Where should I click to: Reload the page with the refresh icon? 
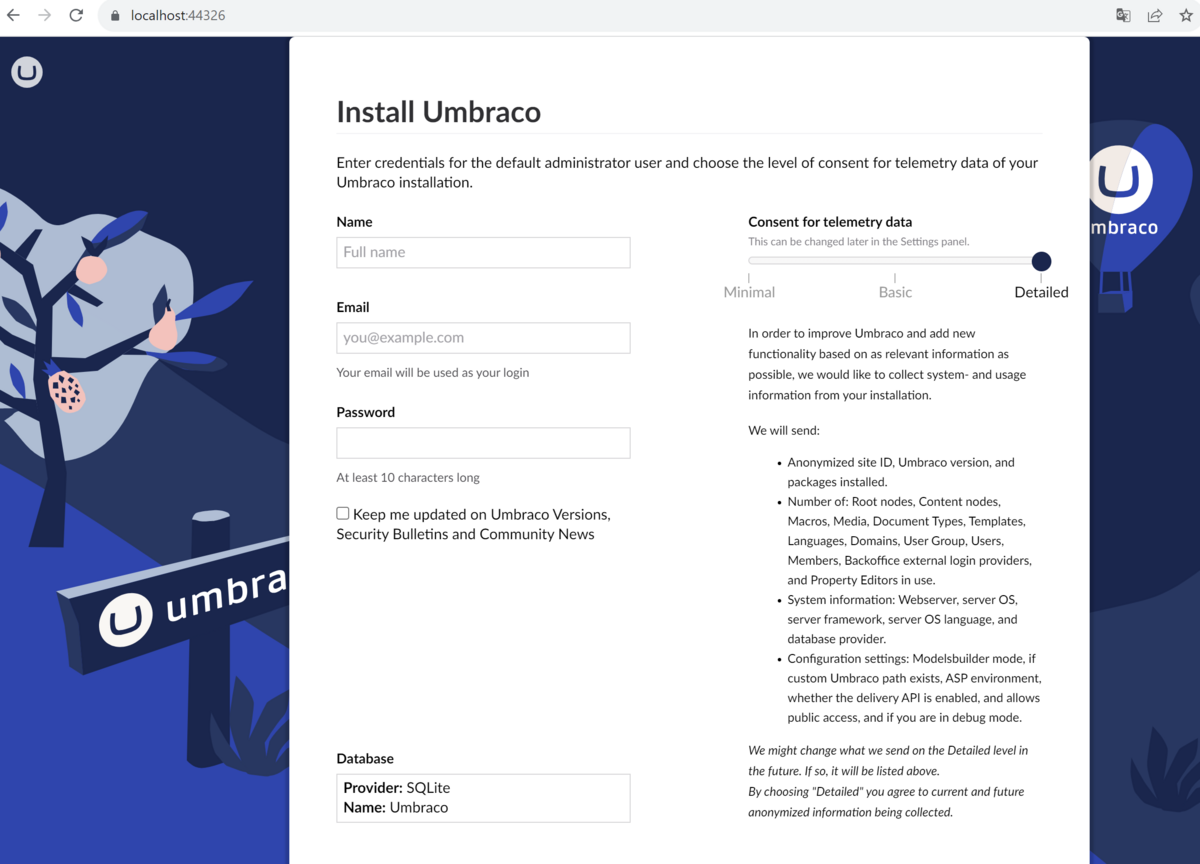coord(76,15)
